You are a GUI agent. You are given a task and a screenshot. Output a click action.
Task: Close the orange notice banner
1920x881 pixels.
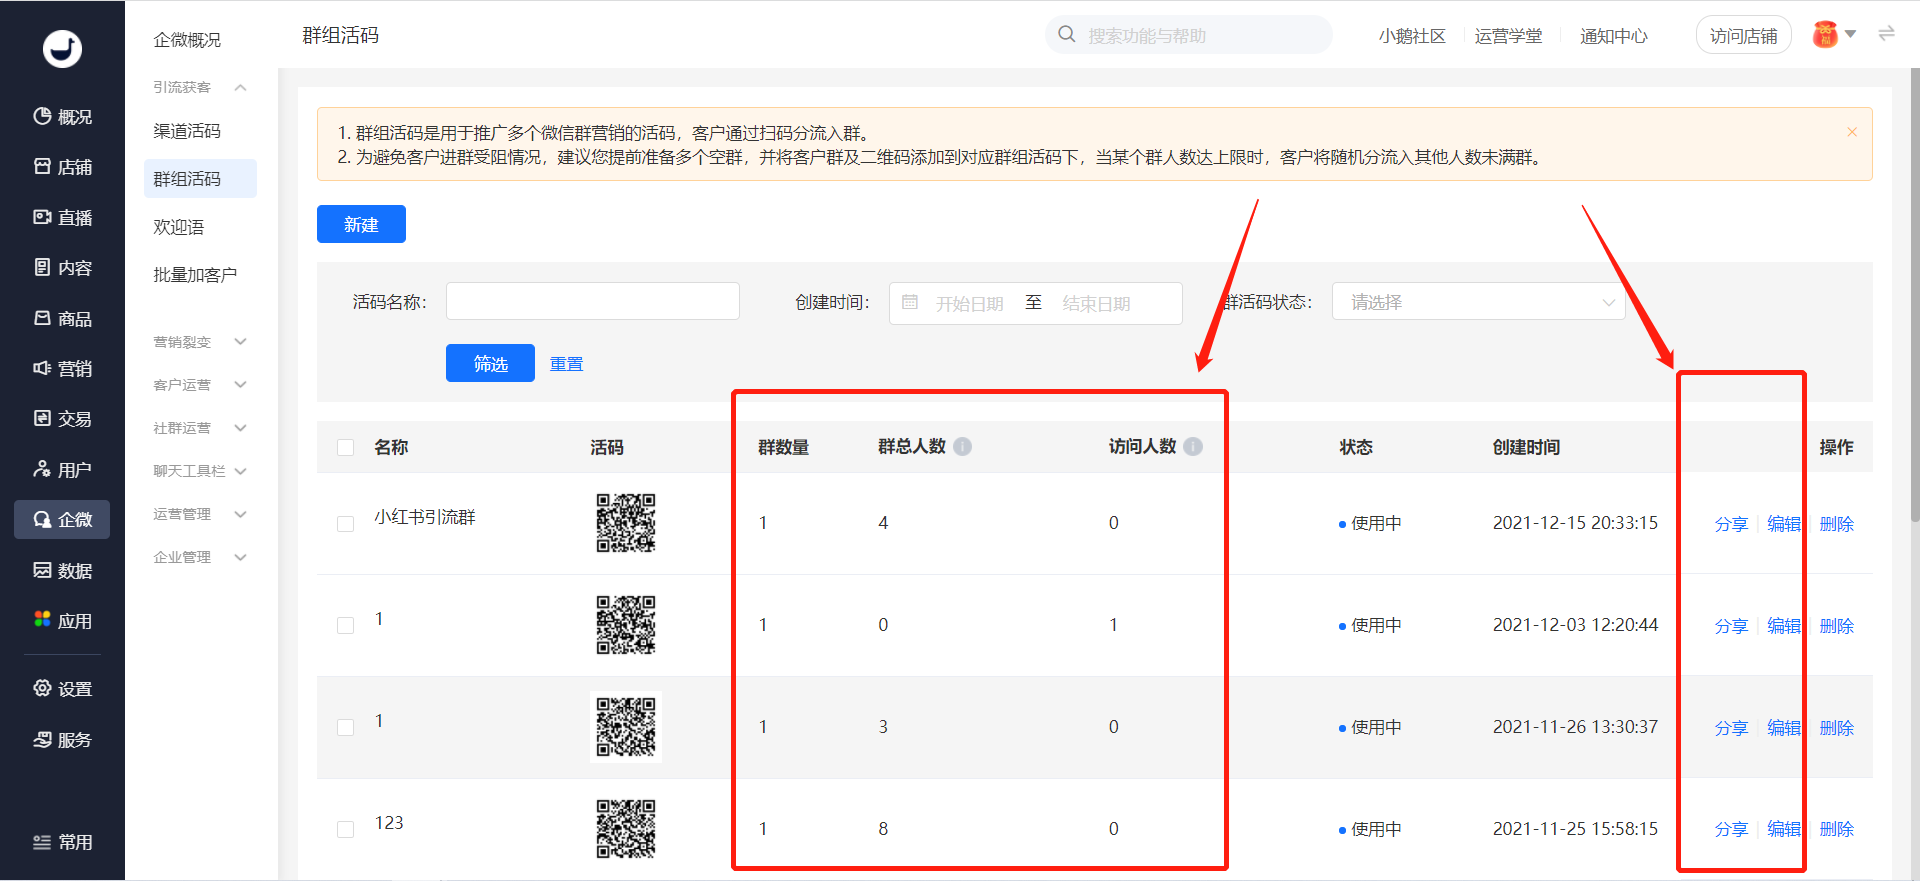(1852, 132)
